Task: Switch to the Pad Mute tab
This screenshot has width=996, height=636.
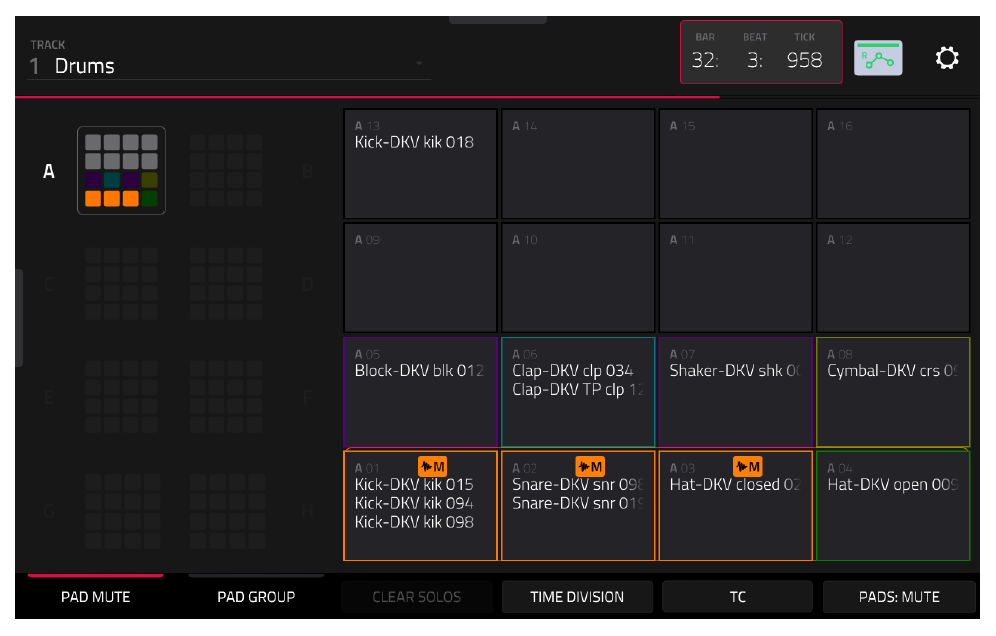Action: (95, 597)
